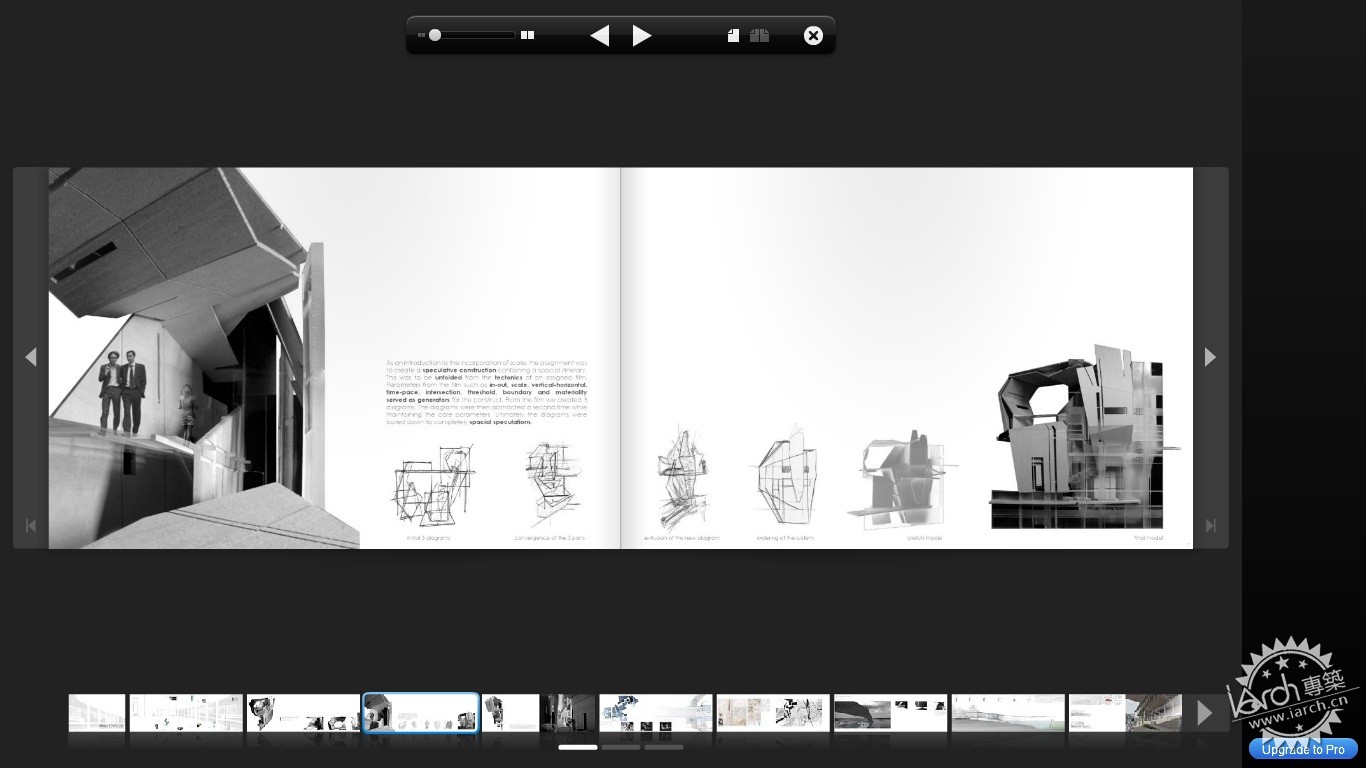Open the first single-page cover thumbnail
Image resolution: width=1366 pixels, height=768 pixels.
pos(97,713)
